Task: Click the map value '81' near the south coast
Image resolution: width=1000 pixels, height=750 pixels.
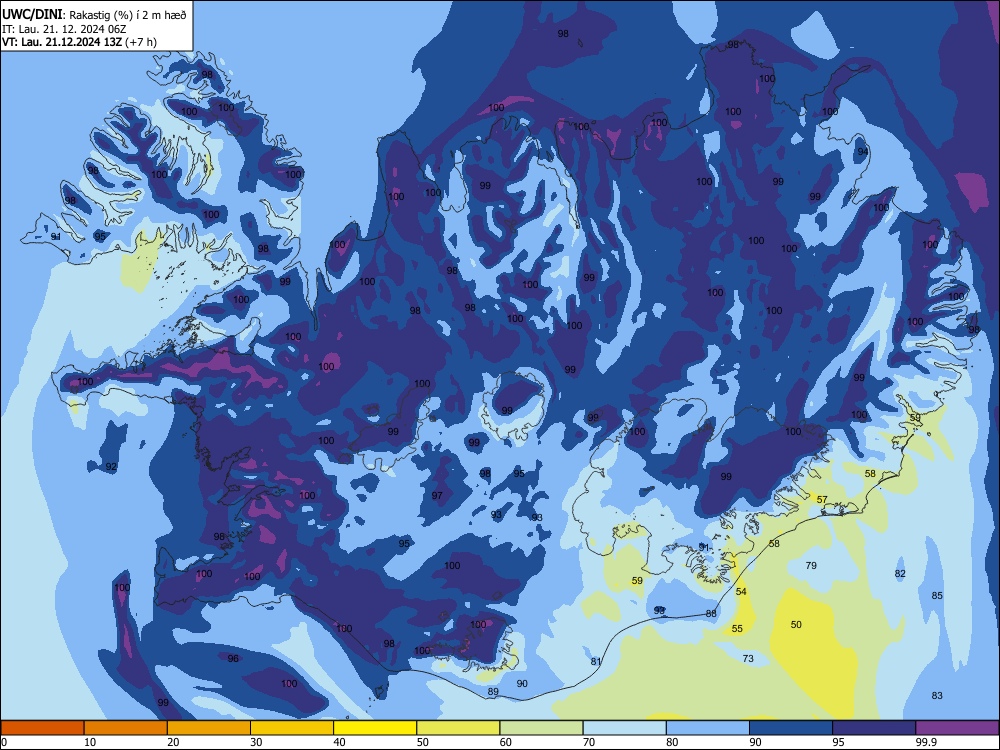Action: pyautogui.click(x=596, y=661)
